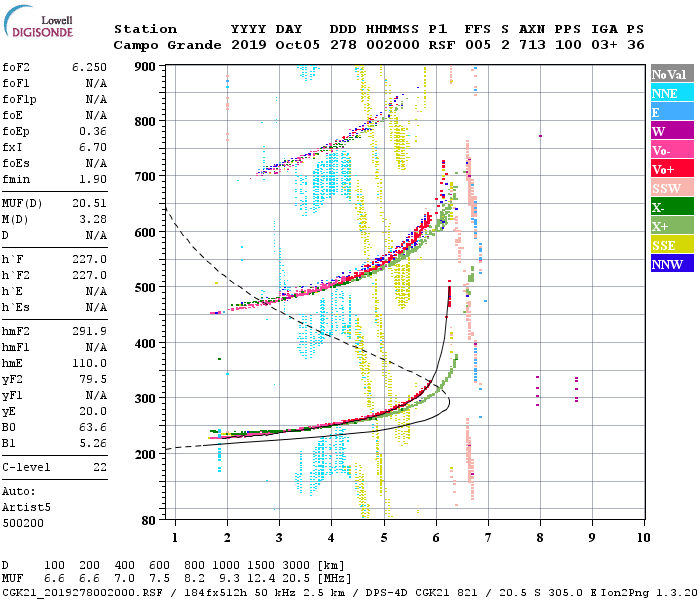Viewport: 700px width, 600px height.
Task: Click the Artist5 scaler label
Action: pyautogui.click(x=26, y=508)
